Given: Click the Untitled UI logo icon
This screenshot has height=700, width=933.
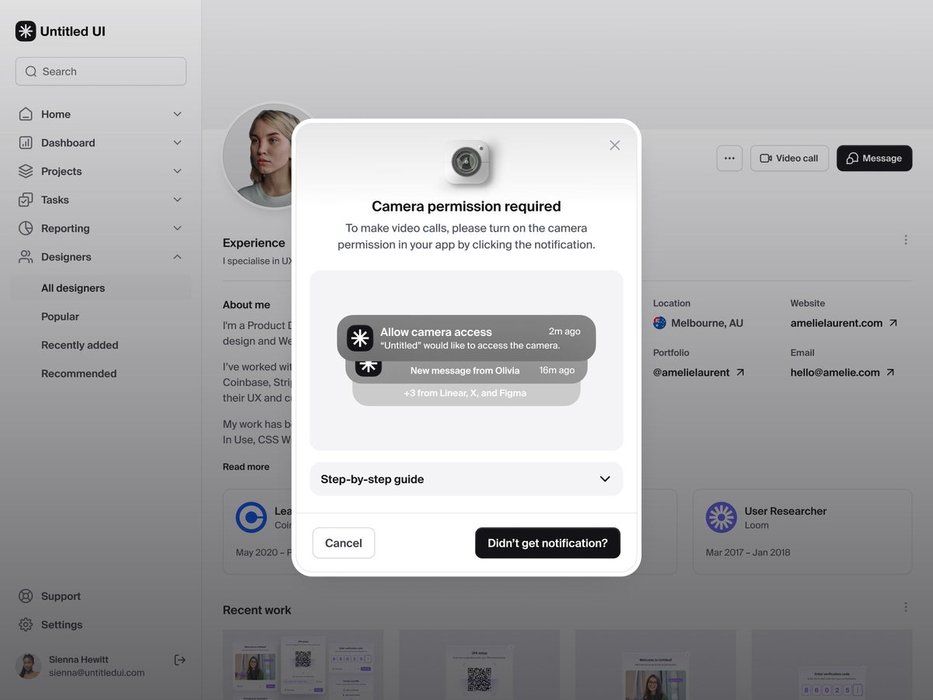Looking at the screenshot, I should [26, 31].
